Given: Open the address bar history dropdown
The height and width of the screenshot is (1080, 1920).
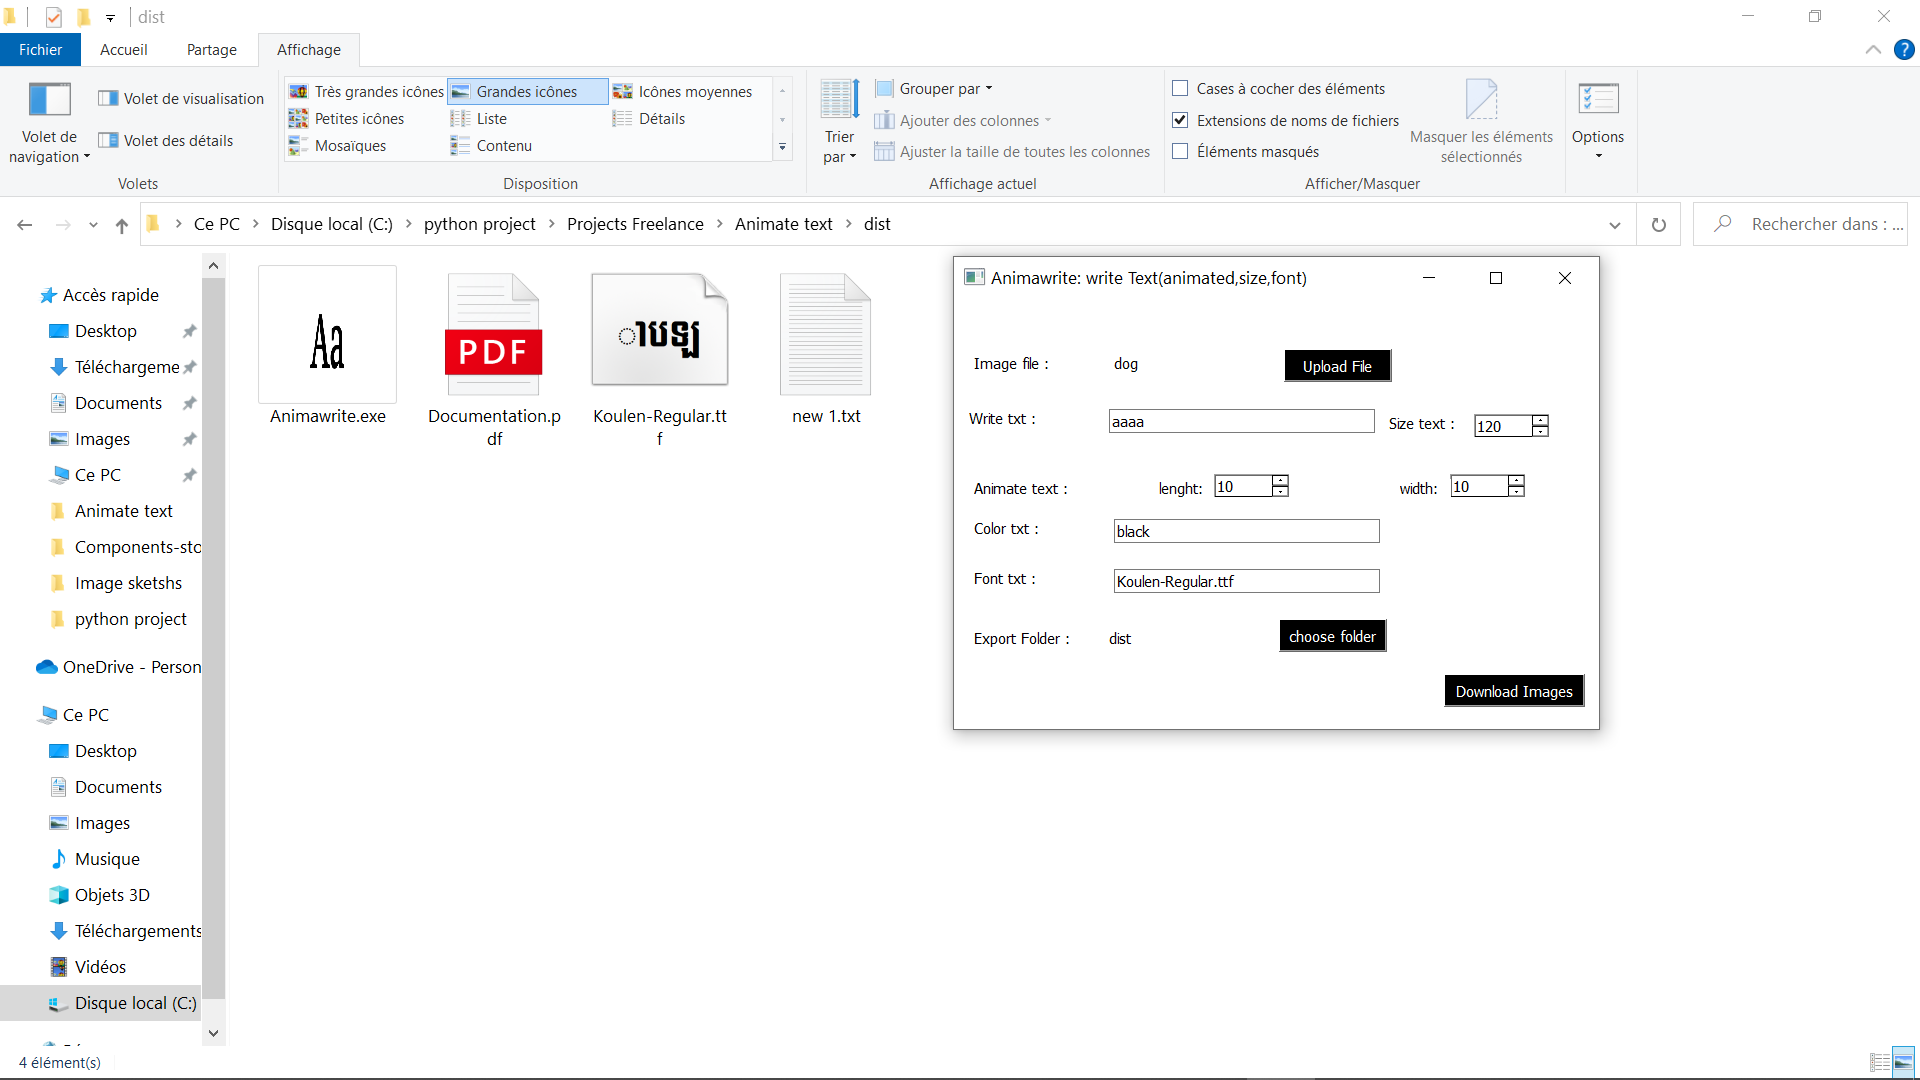Looking at the screenshot, I should click(1614, 225).
